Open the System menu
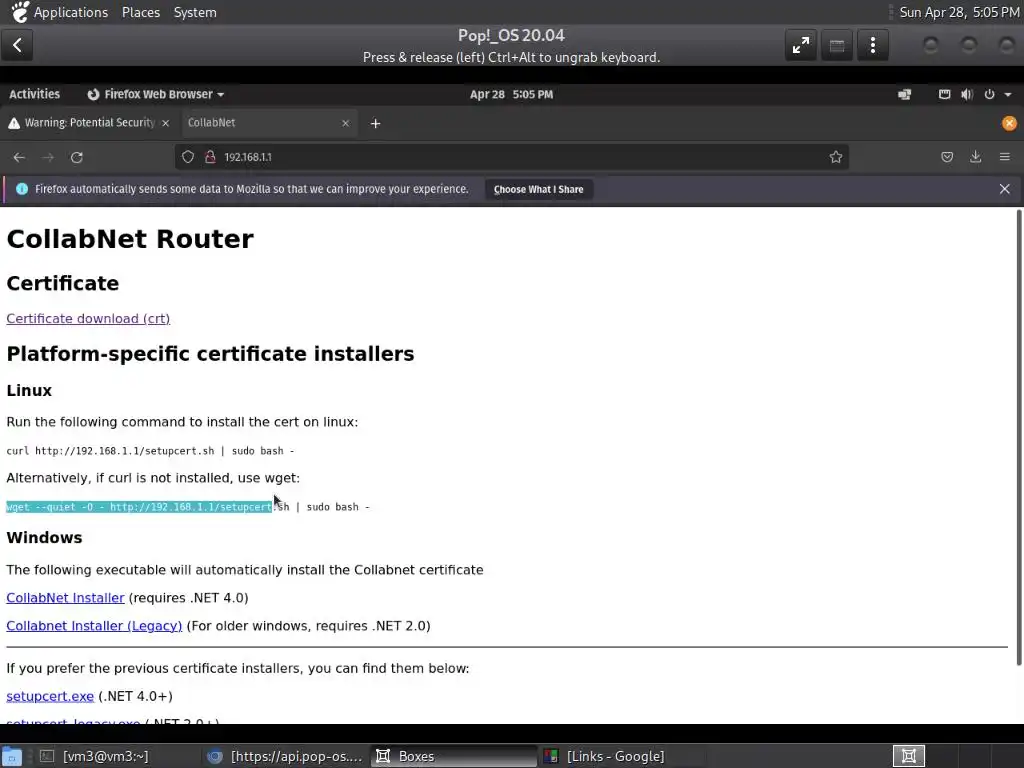Viewport: 1024px width, 768px height. tap(195, 12)
